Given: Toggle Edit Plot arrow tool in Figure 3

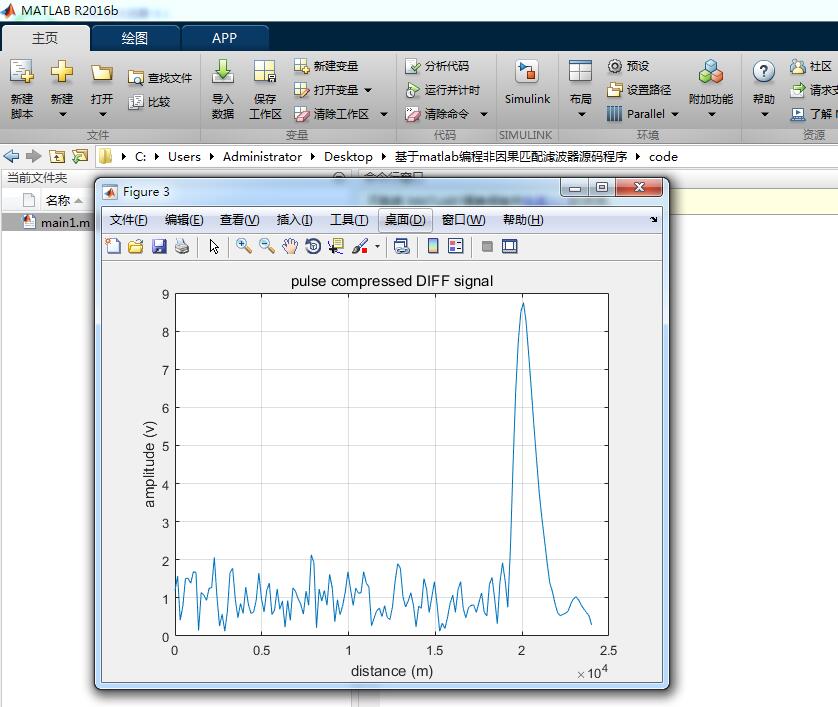Looking at the screenshot, I should [x=214, y=246].
